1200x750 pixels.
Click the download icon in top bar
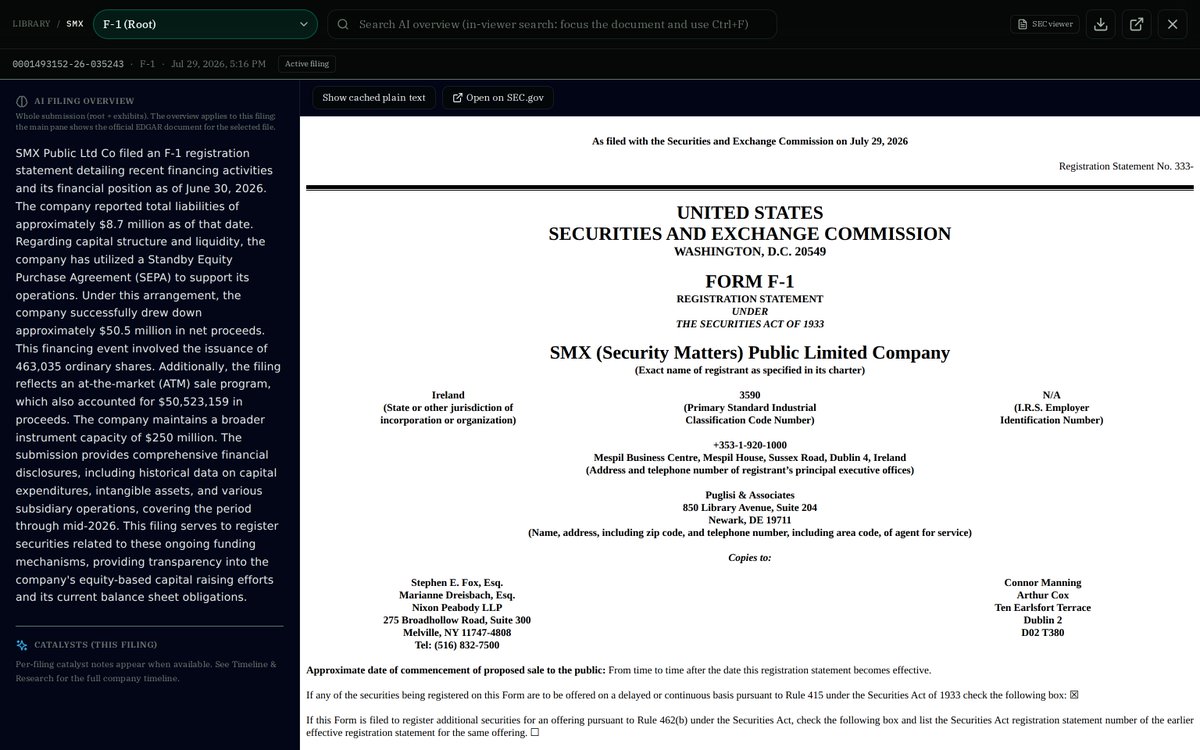point(1101,24)
